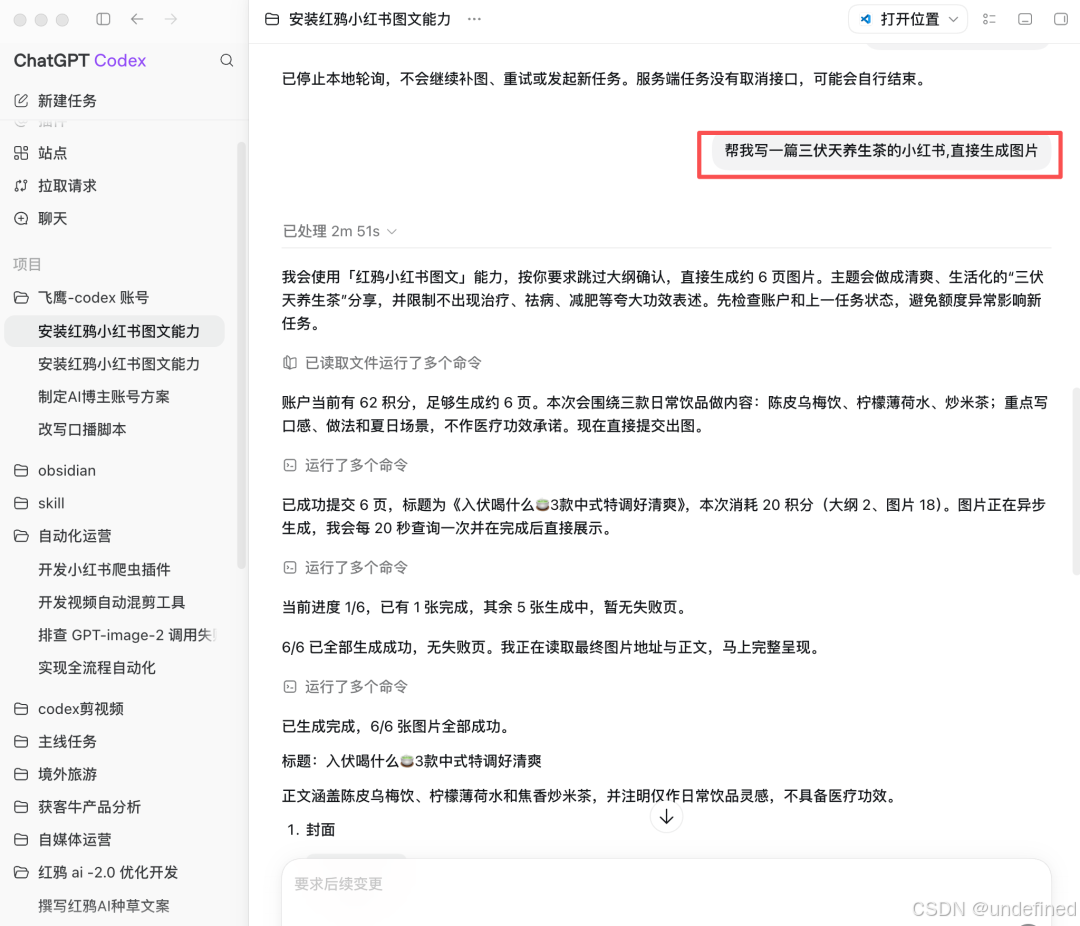Click terminal icon above 当前进度 1/6
The height and width of the screenshot is (926, 1080).
click(290, 568)
